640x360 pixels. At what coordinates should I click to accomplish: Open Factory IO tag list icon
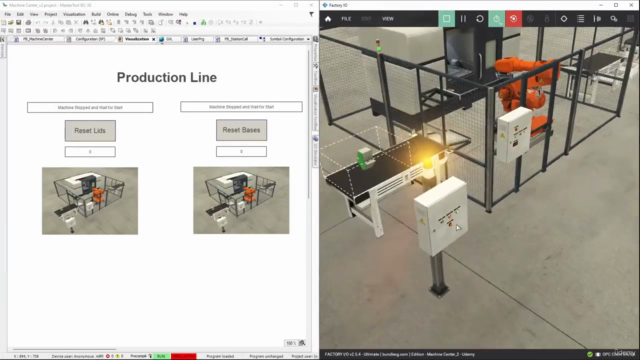click(580, 19)
